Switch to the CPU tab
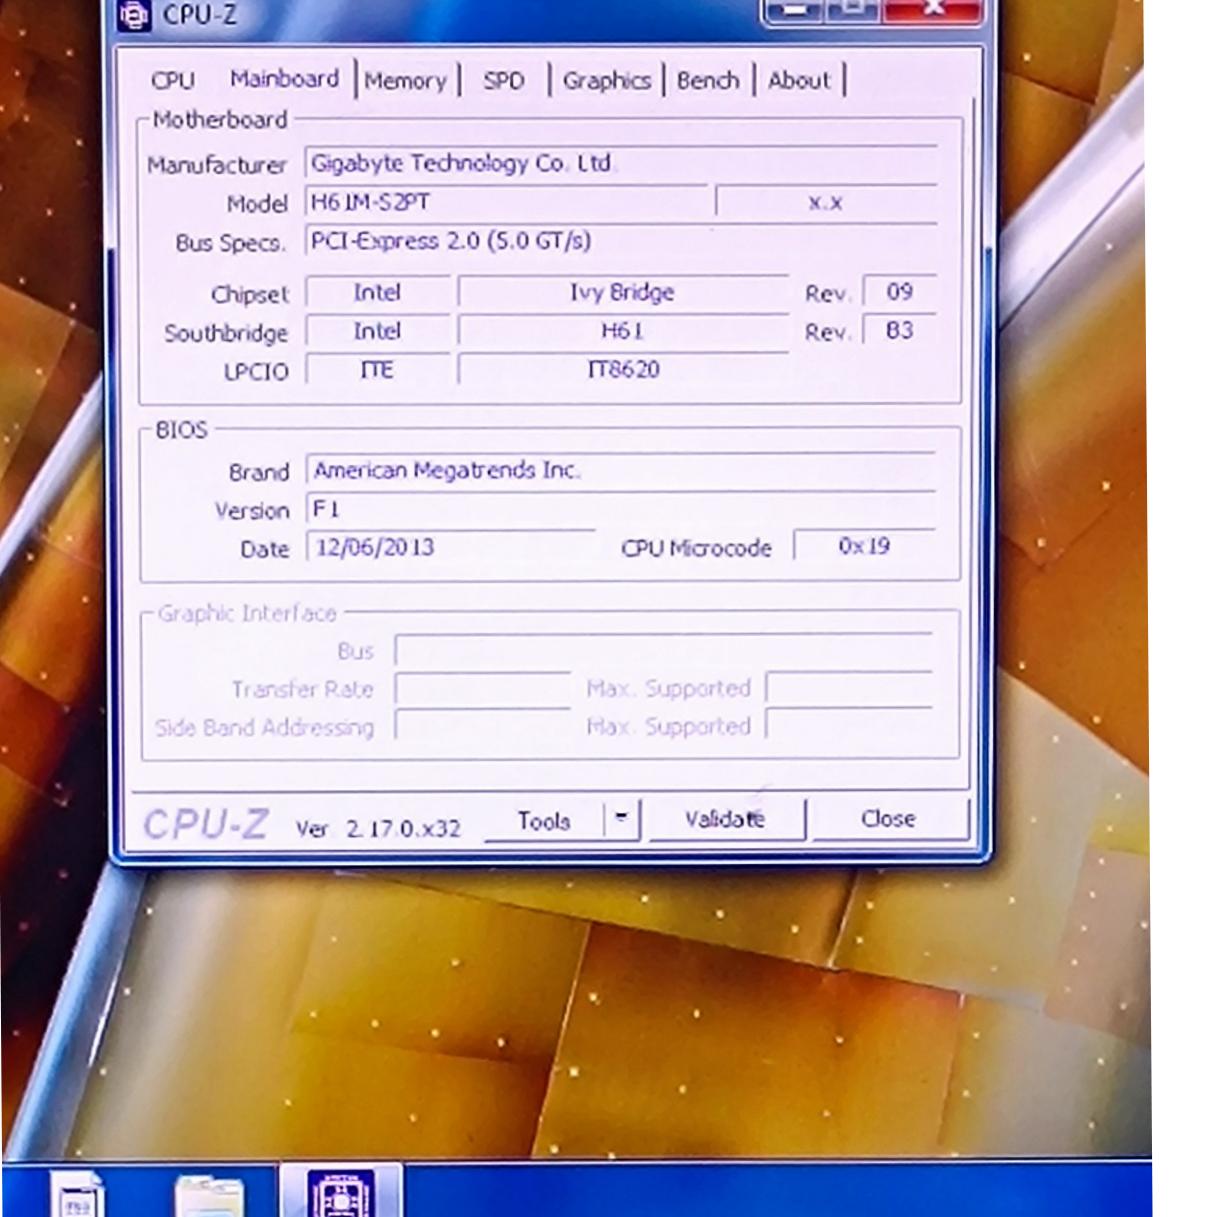Viewport: 1217px width, 1217px height. click(x=172, y=80)
